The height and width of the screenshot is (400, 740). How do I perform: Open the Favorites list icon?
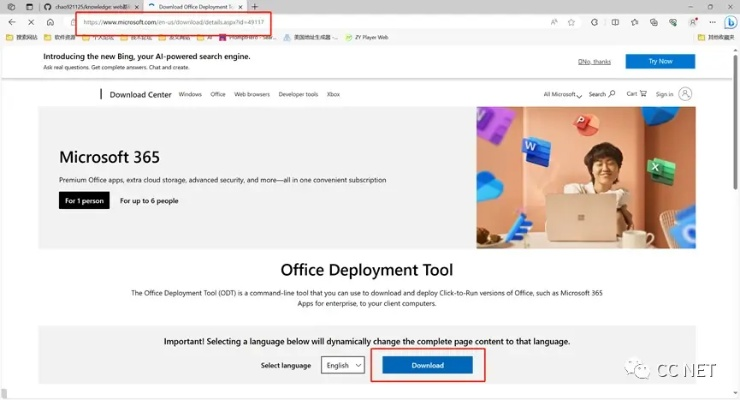click(635, 22)
